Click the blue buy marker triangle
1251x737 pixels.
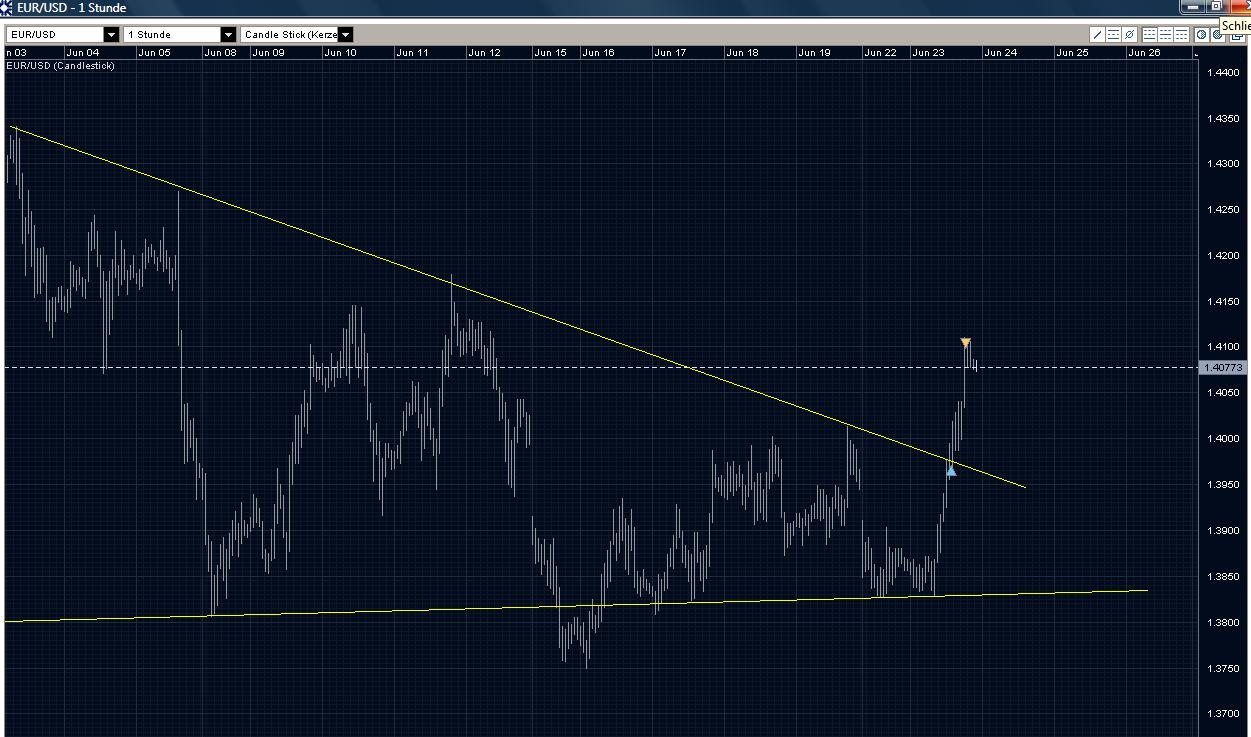click(951, 470)
